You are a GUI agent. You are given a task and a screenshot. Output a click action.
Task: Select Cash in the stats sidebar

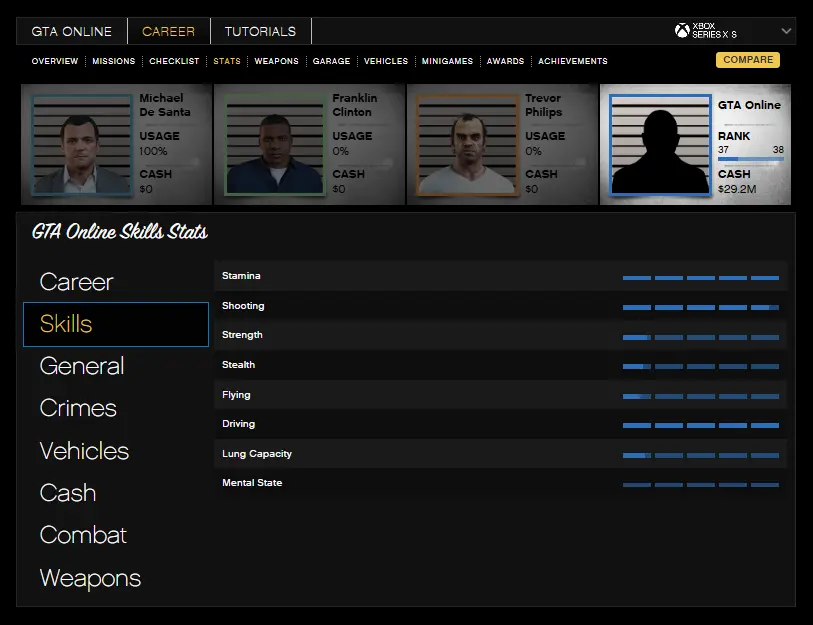68,493
